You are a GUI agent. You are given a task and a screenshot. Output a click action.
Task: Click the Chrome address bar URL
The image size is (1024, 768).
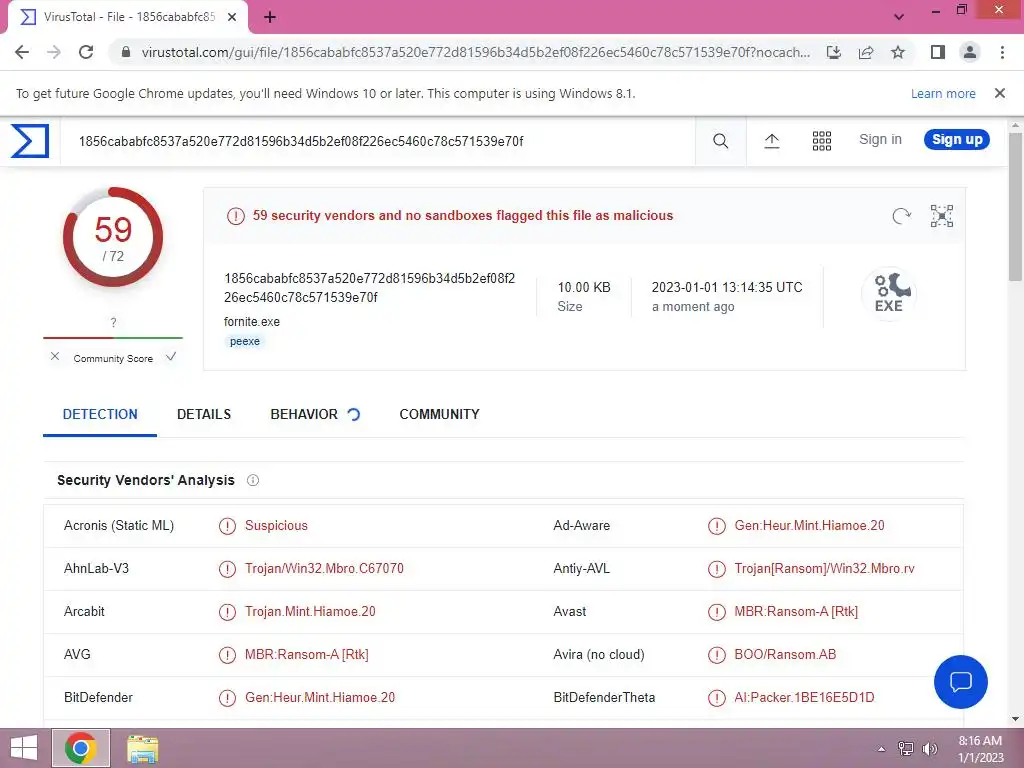[475, 52]
